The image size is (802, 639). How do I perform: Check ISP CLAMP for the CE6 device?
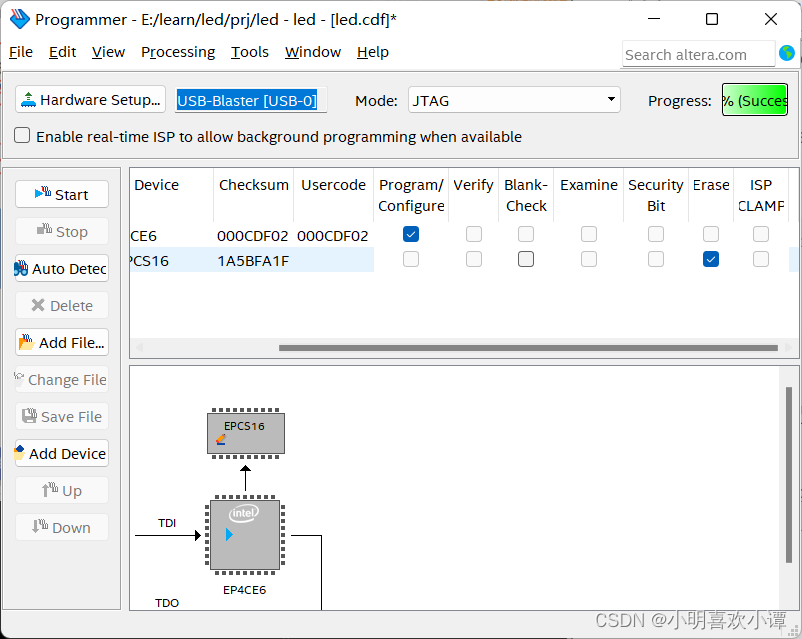tap(761, 234)
